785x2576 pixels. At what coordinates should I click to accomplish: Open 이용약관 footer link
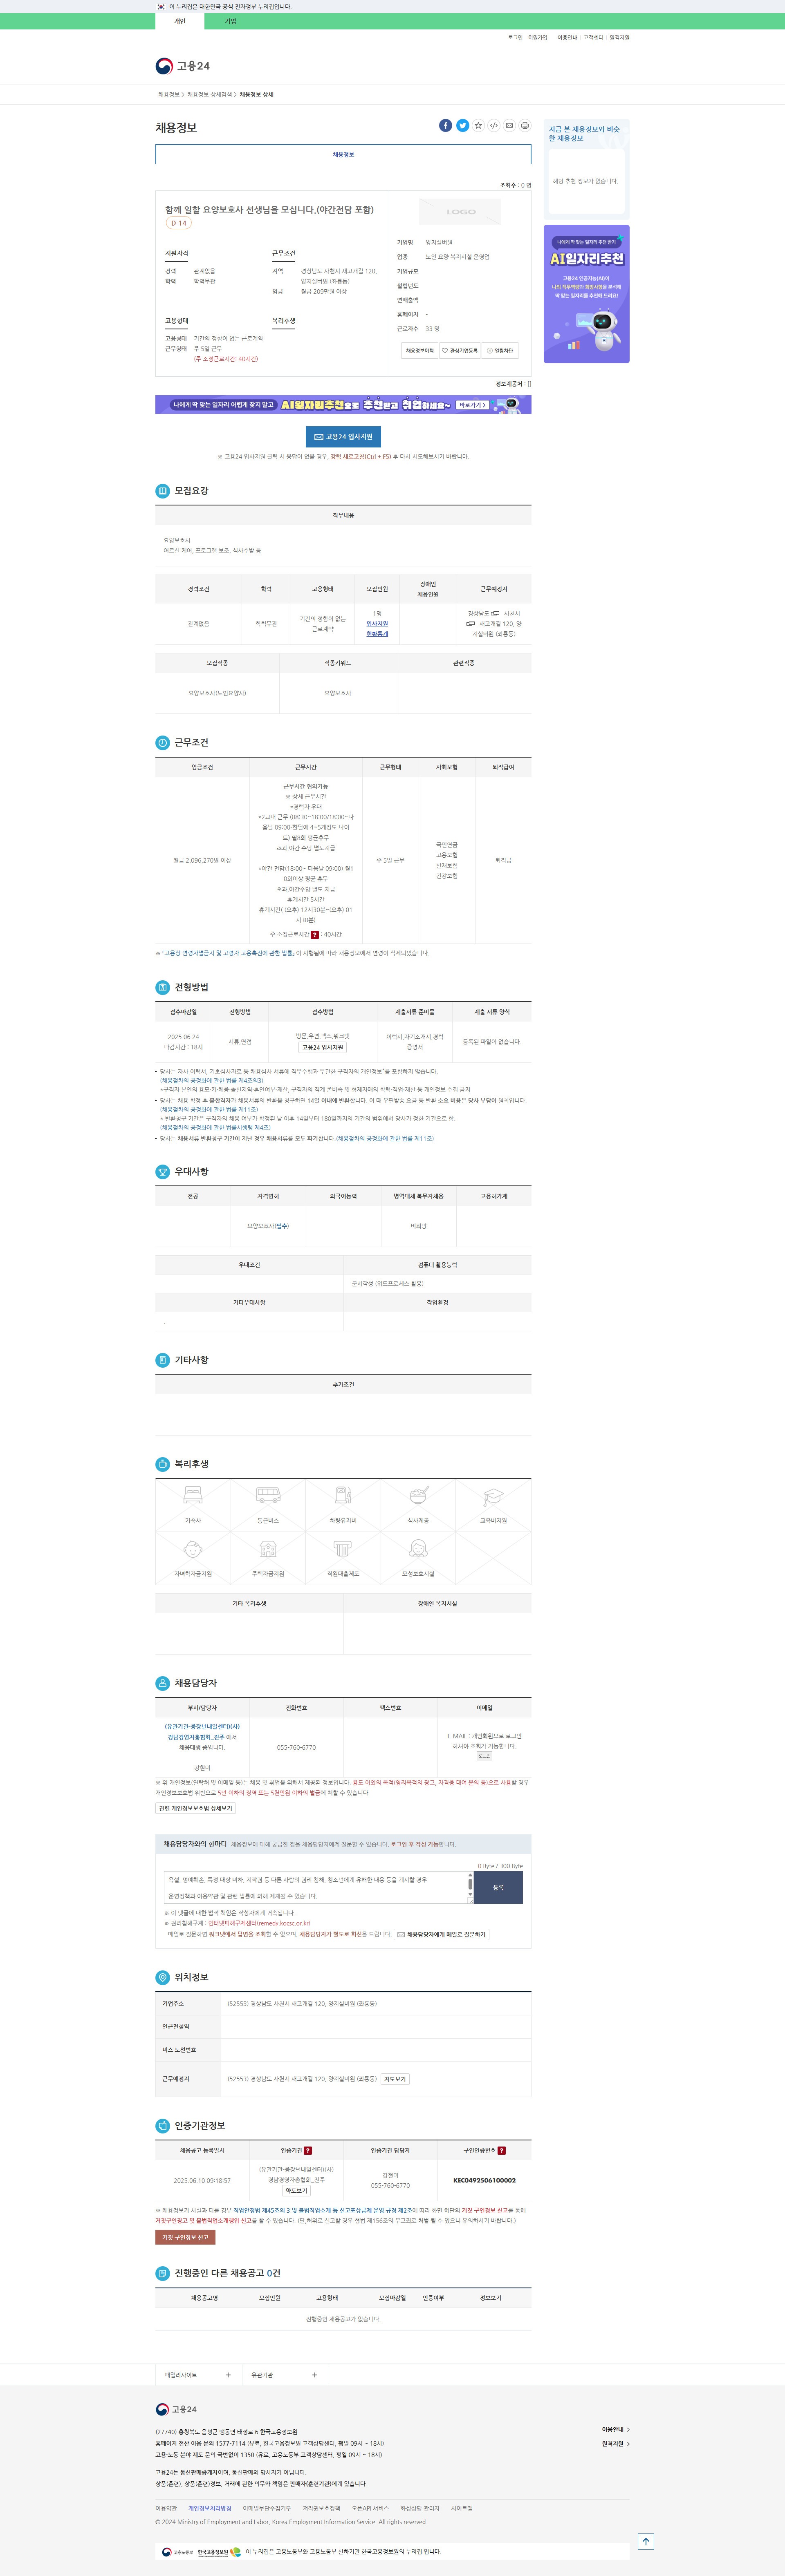[x=166, y=2508]
